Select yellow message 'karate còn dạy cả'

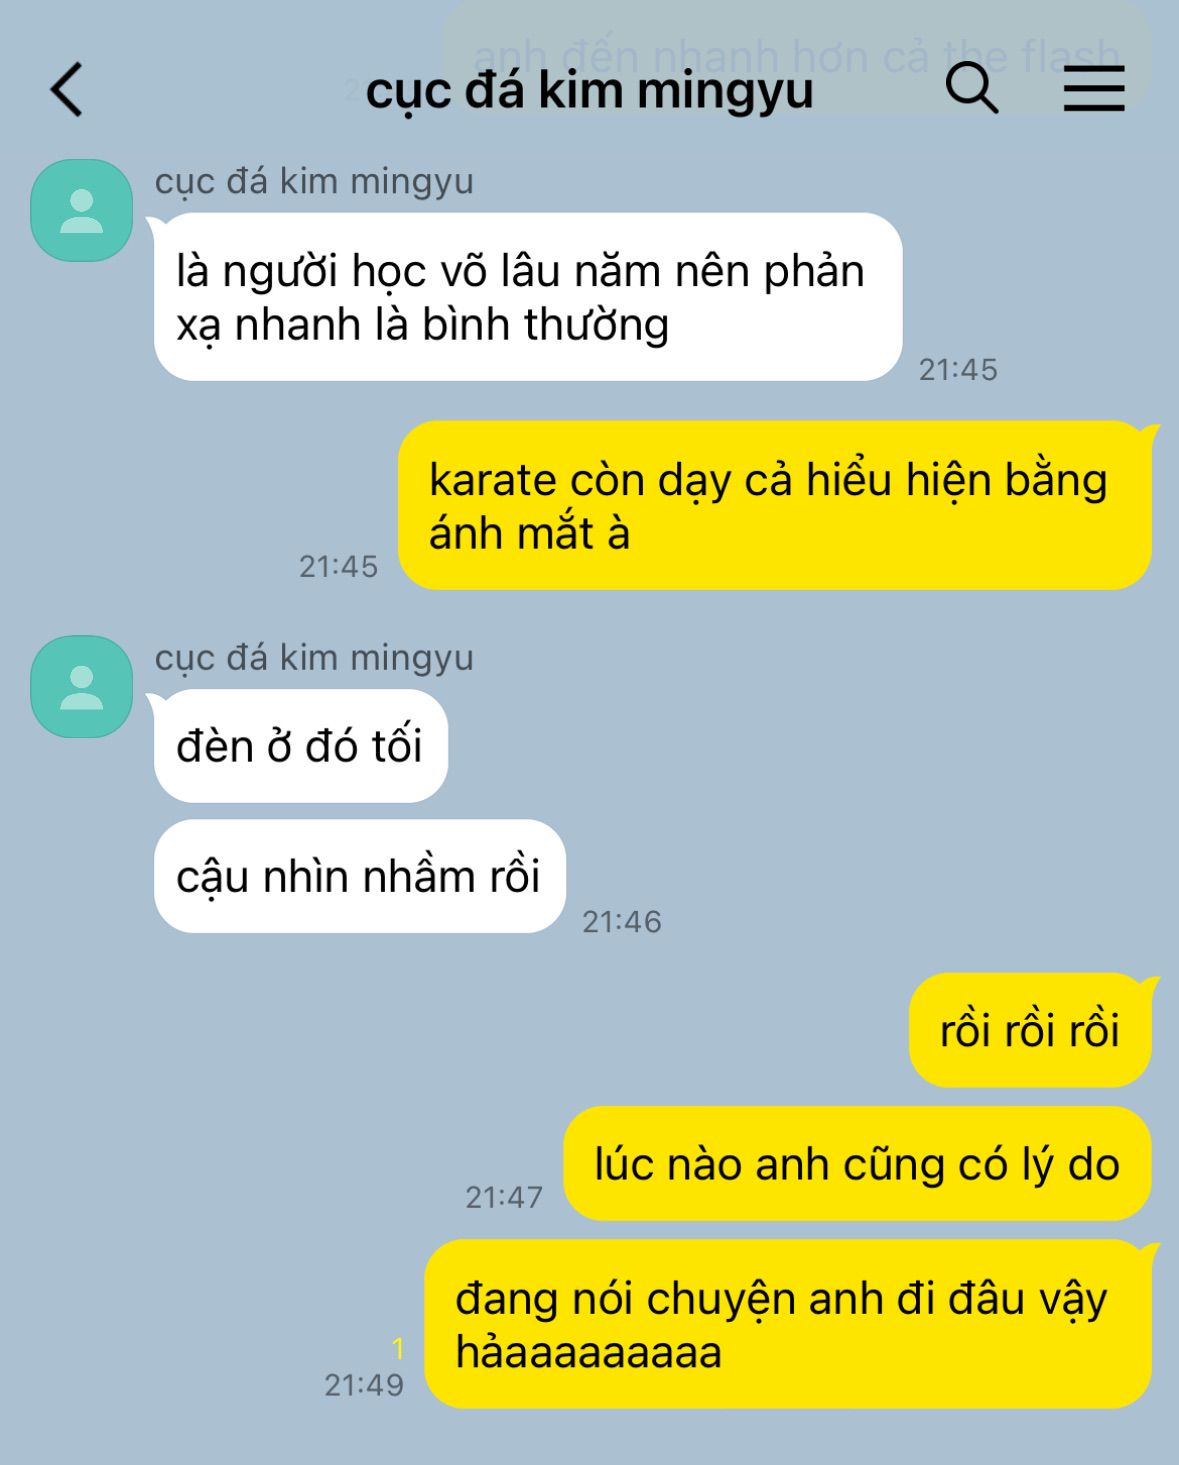[x=775, y=505]
